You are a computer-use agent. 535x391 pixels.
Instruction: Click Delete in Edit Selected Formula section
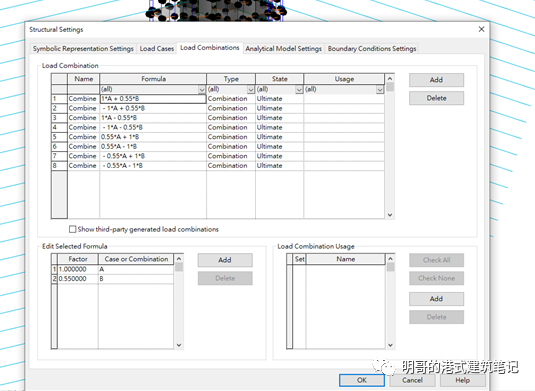click(225, 278)
